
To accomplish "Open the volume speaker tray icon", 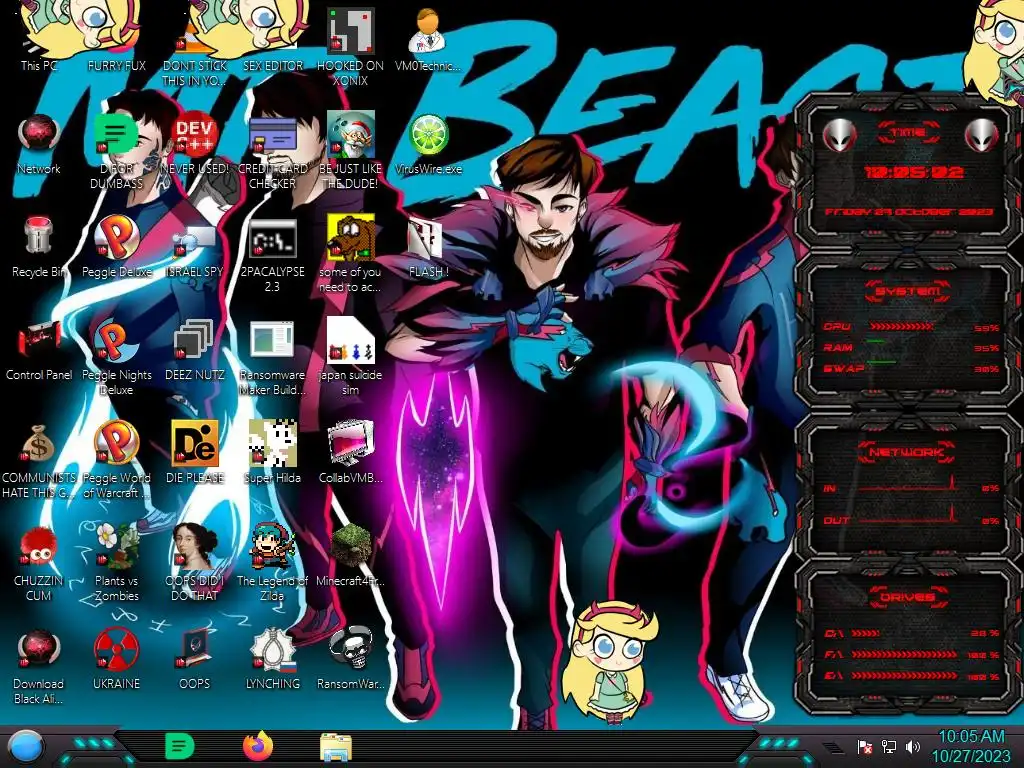I will coord(913,746).
